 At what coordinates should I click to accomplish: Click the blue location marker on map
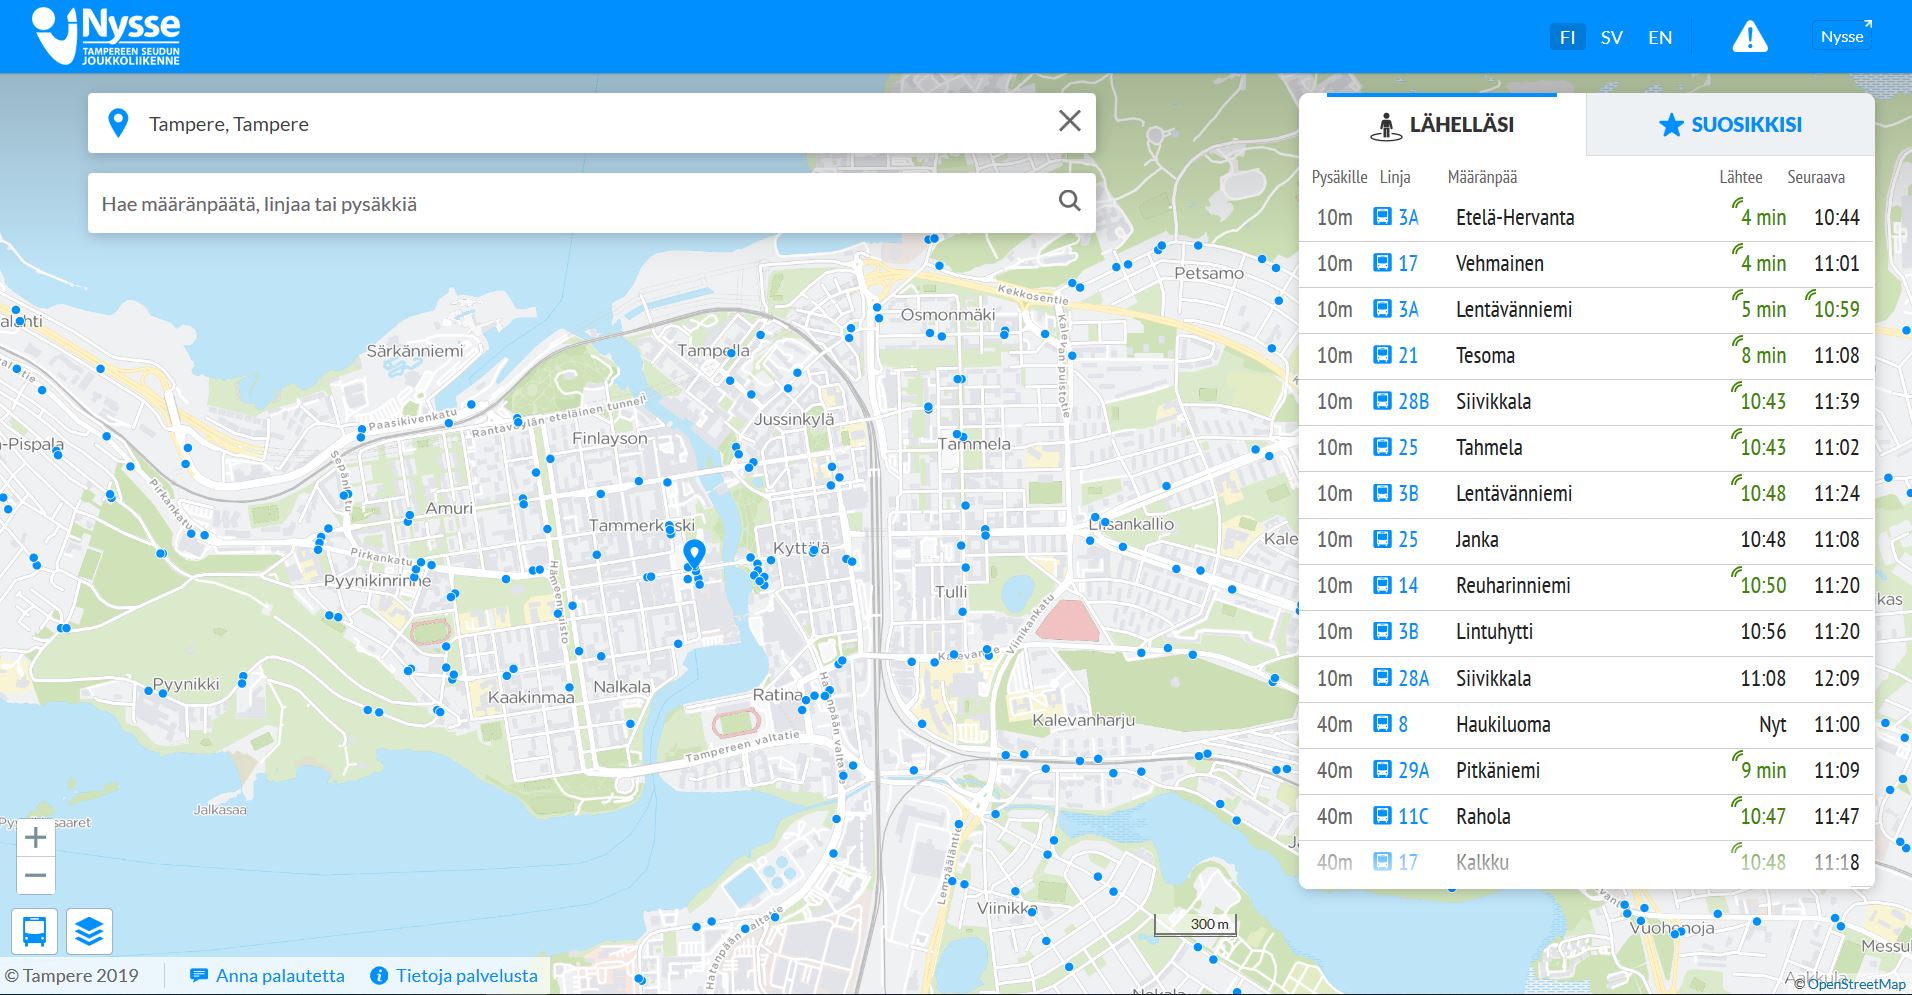click(693, 552)
